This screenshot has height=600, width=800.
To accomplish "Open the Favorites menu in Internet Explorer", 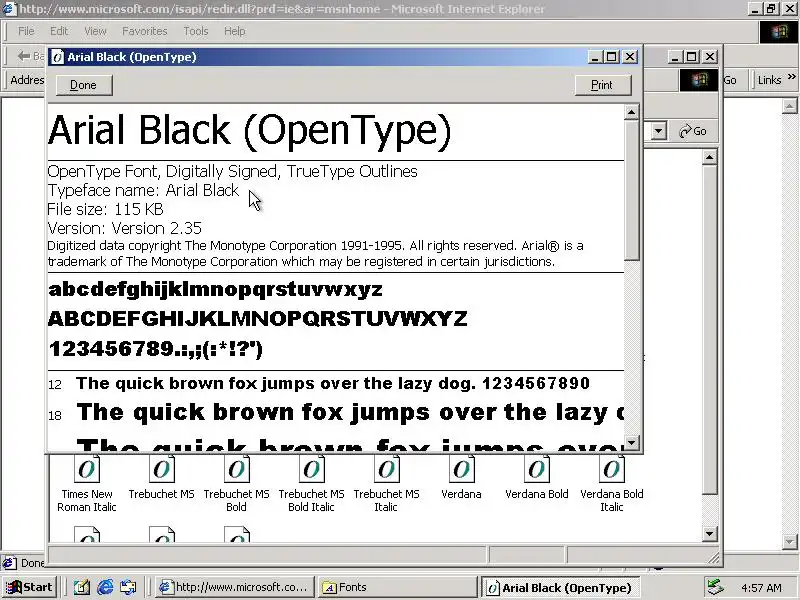I will (x=144, y=31).
